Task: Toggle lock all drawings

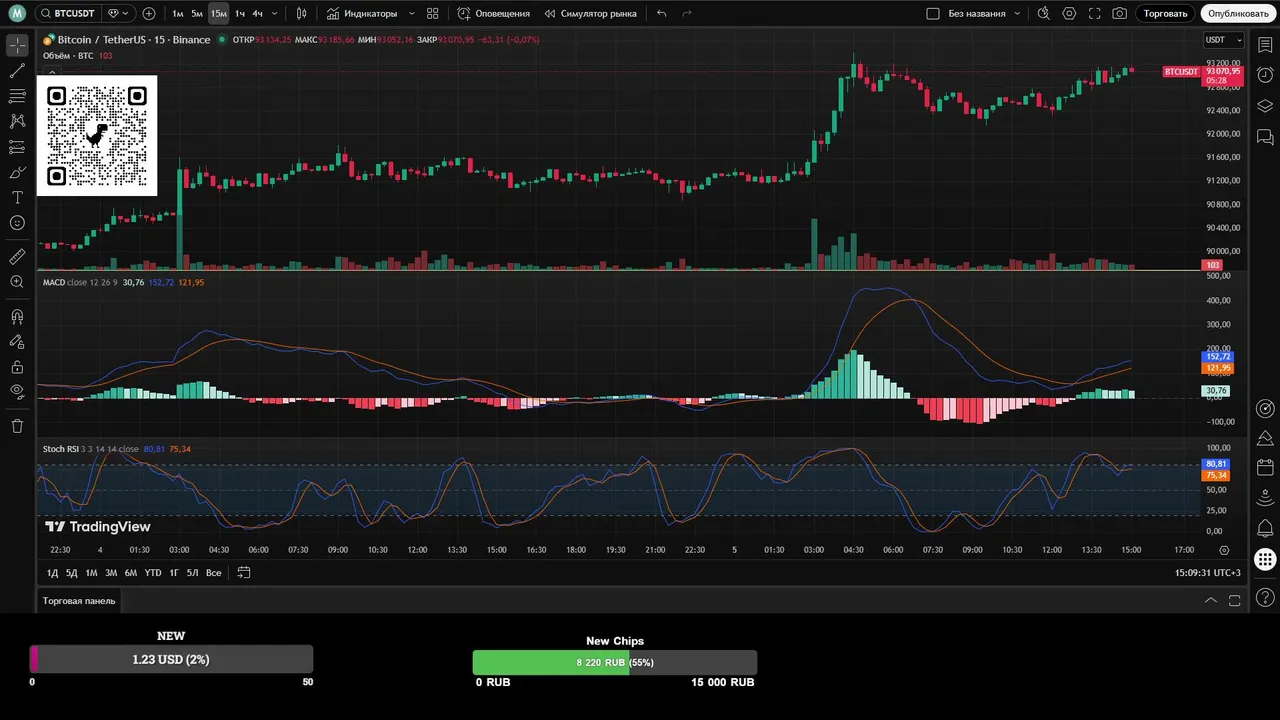Action: [17, 368]
